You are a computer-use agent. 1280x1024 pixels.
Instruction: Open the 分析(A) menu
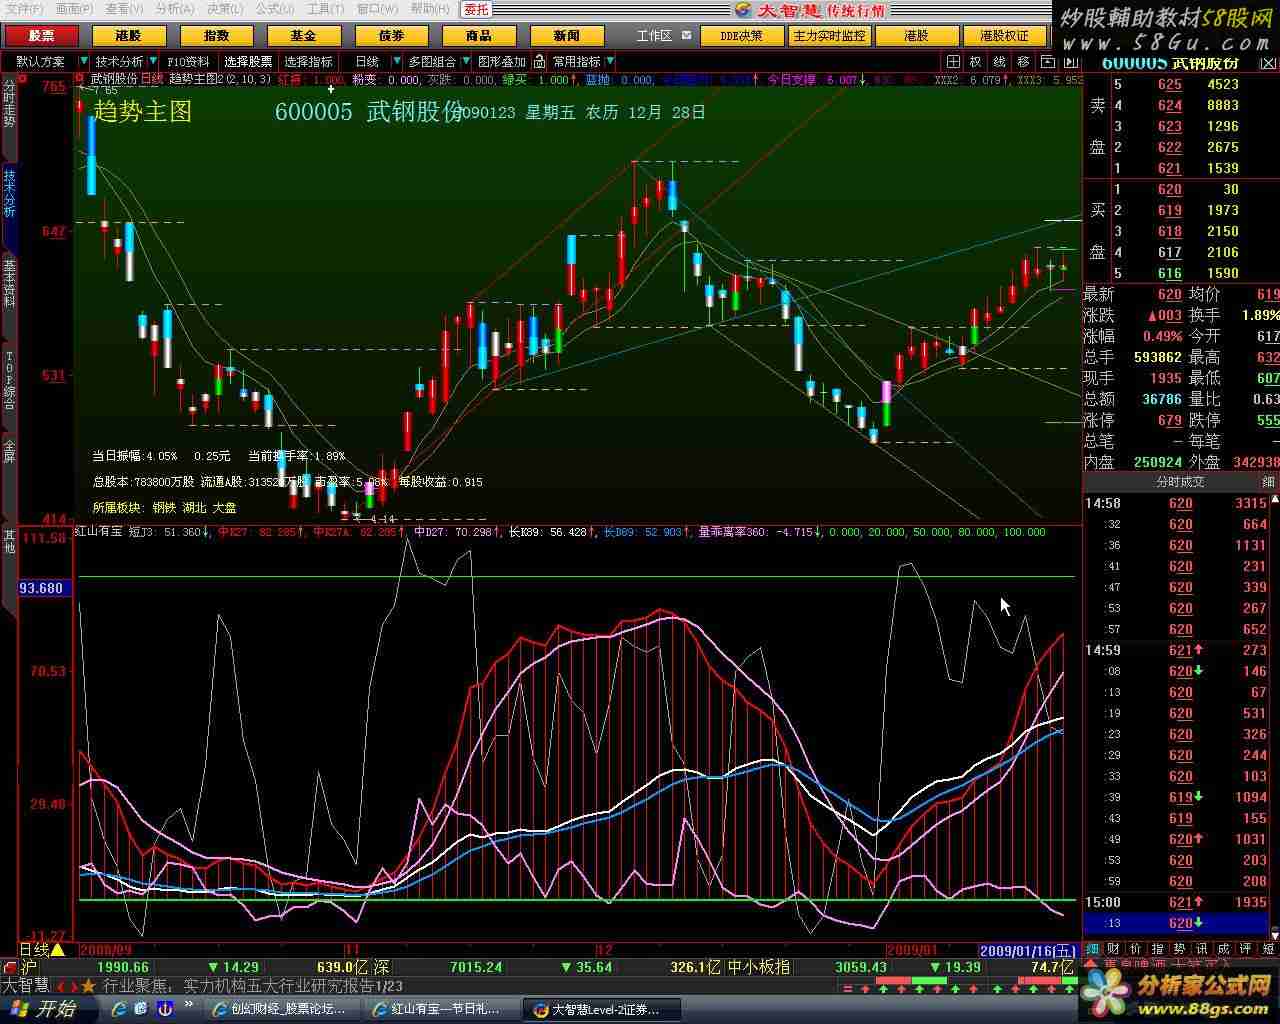(174, 9)
